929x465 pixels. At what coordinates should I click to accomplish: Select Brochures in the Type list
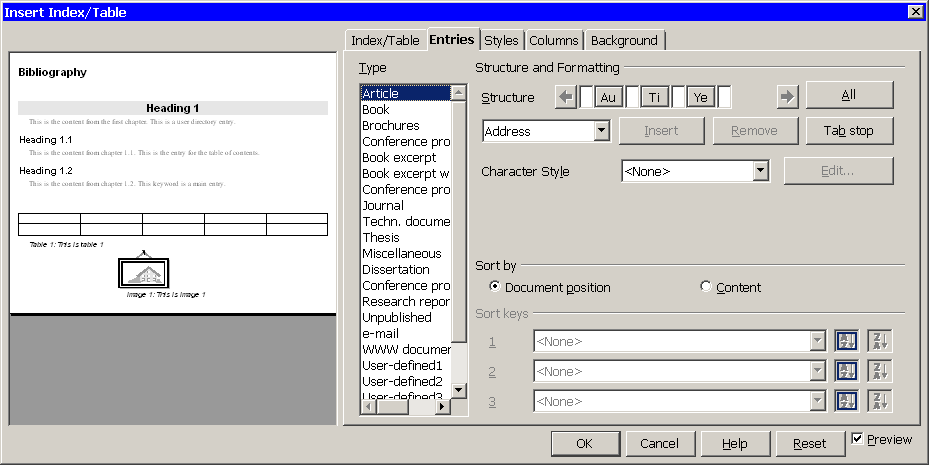(x=406, y=126)
